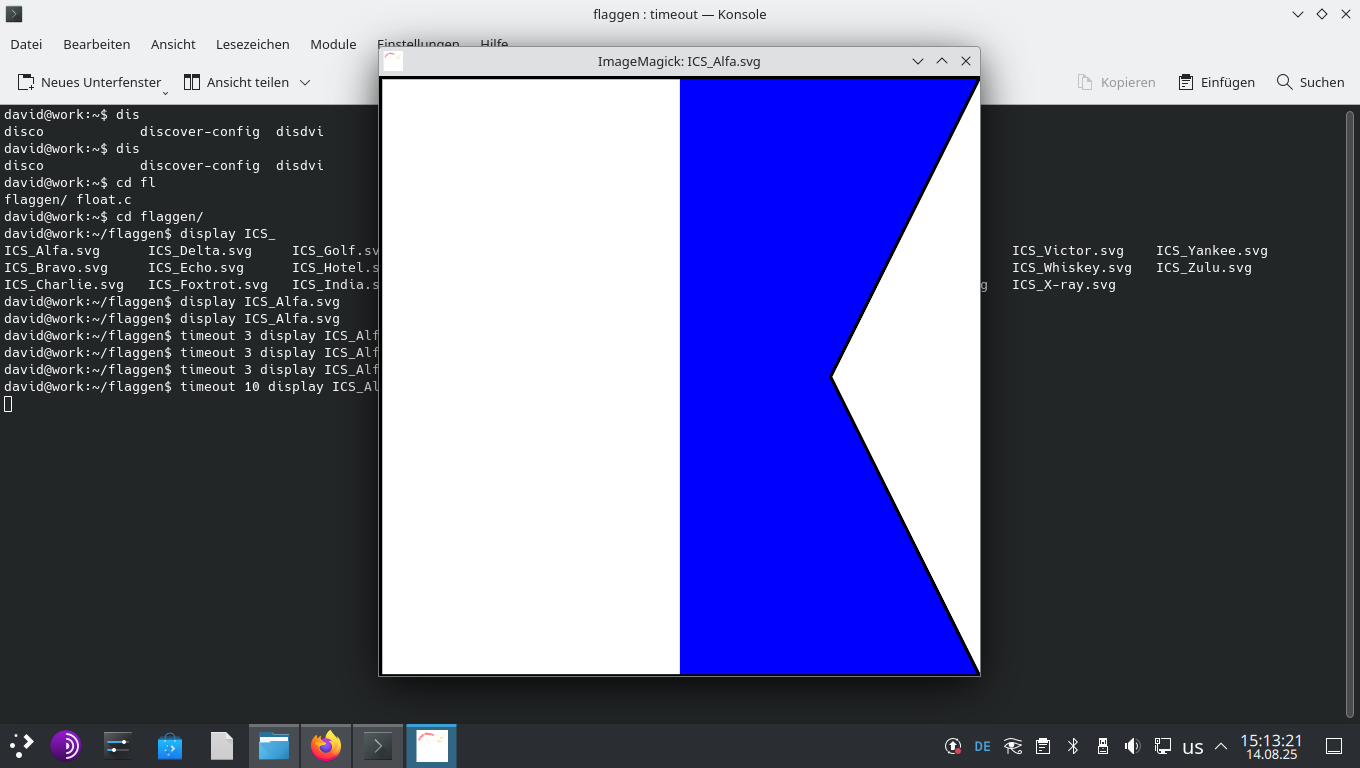Open the network status tray icon

[1163, 746]
